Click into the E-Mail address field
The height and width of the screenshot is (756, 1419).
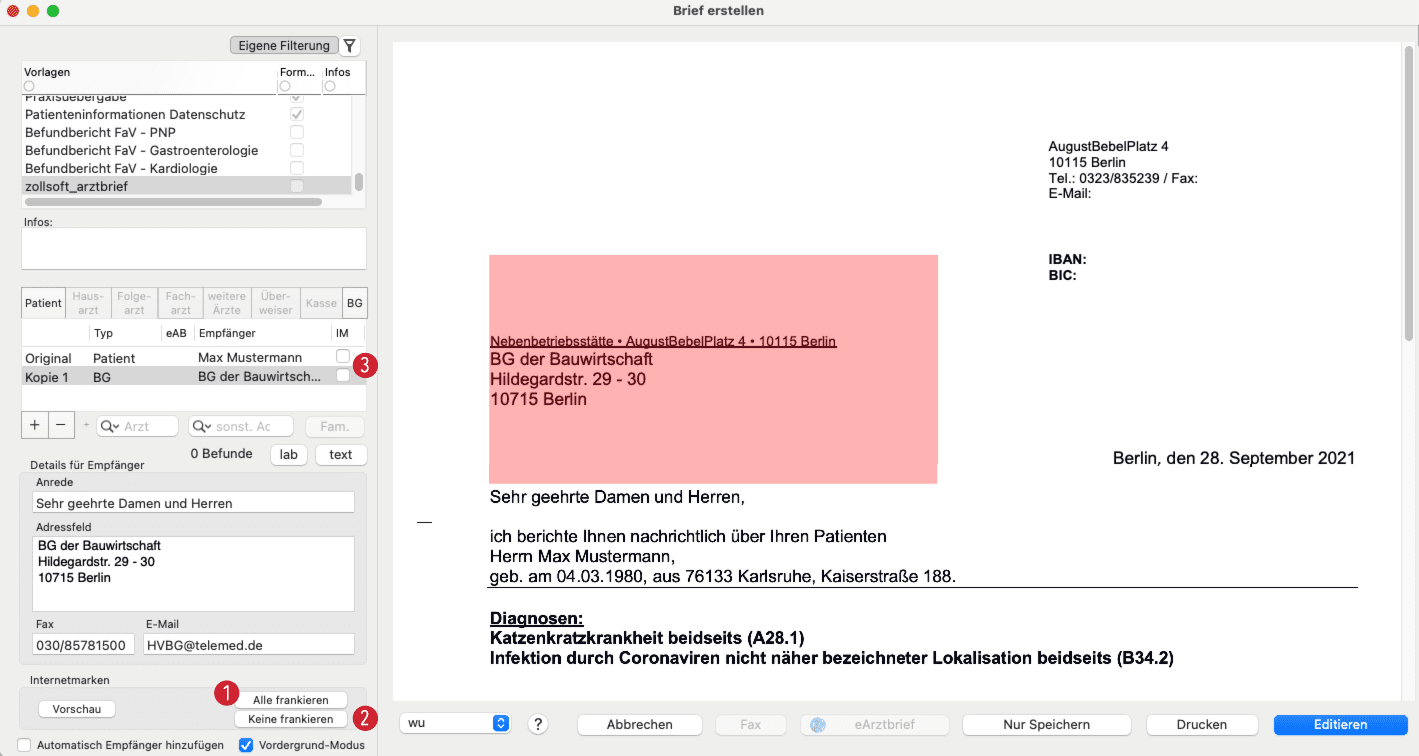pyautogui.click(x=249, y=645)
